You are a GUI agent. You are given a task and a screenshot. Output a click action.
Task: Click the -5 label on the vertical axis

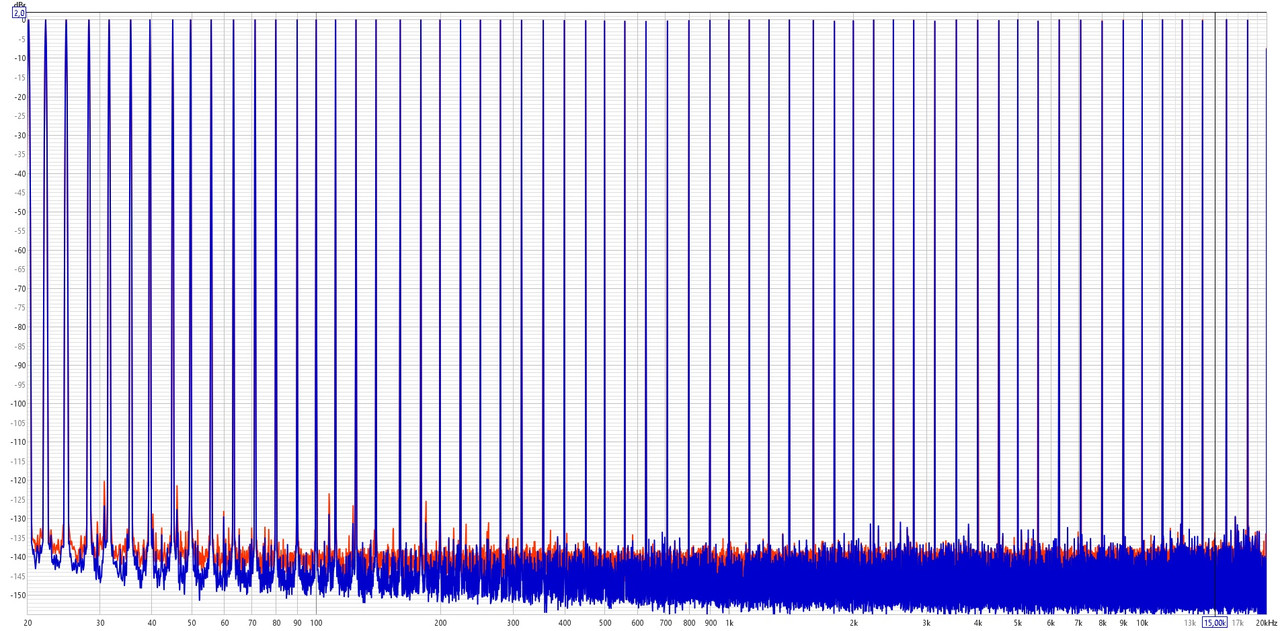[22, 39]
